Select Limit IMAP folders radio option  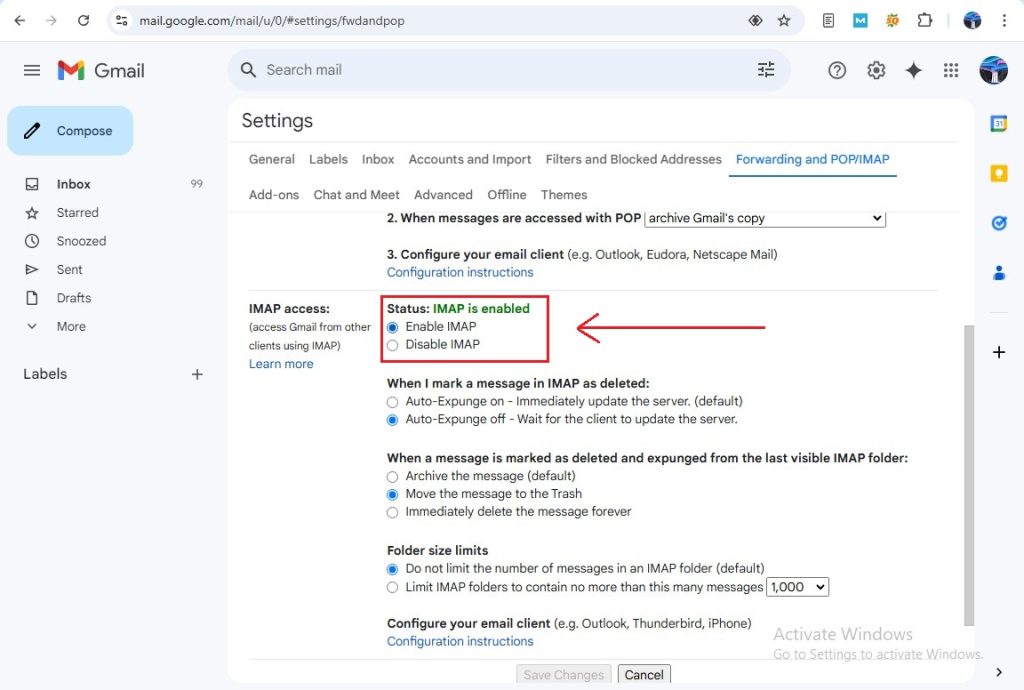[392, 588]
